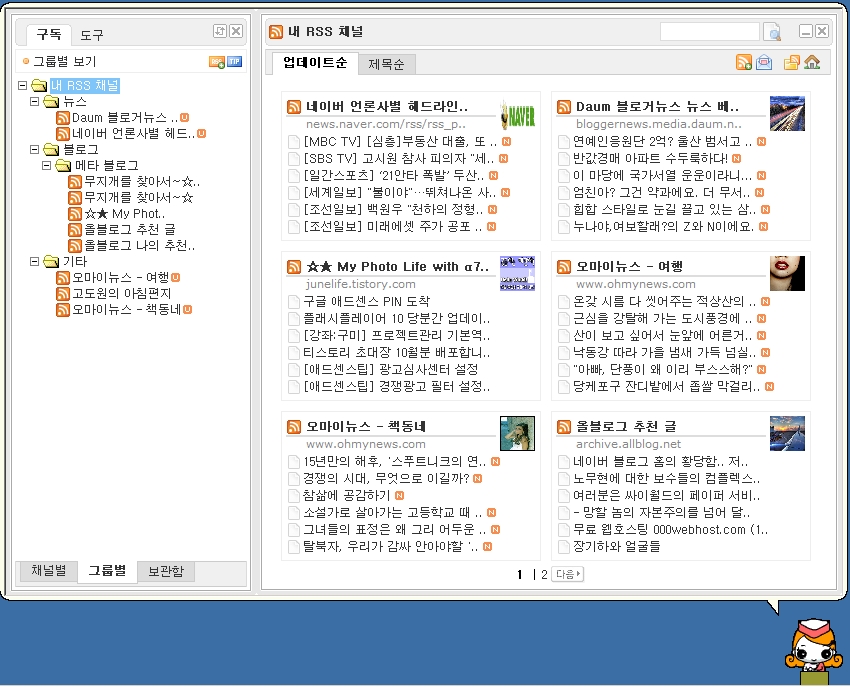Select Daum 블로거뉴스 in tree
Screen dimensions: 850x687
[x=125, y=118]
